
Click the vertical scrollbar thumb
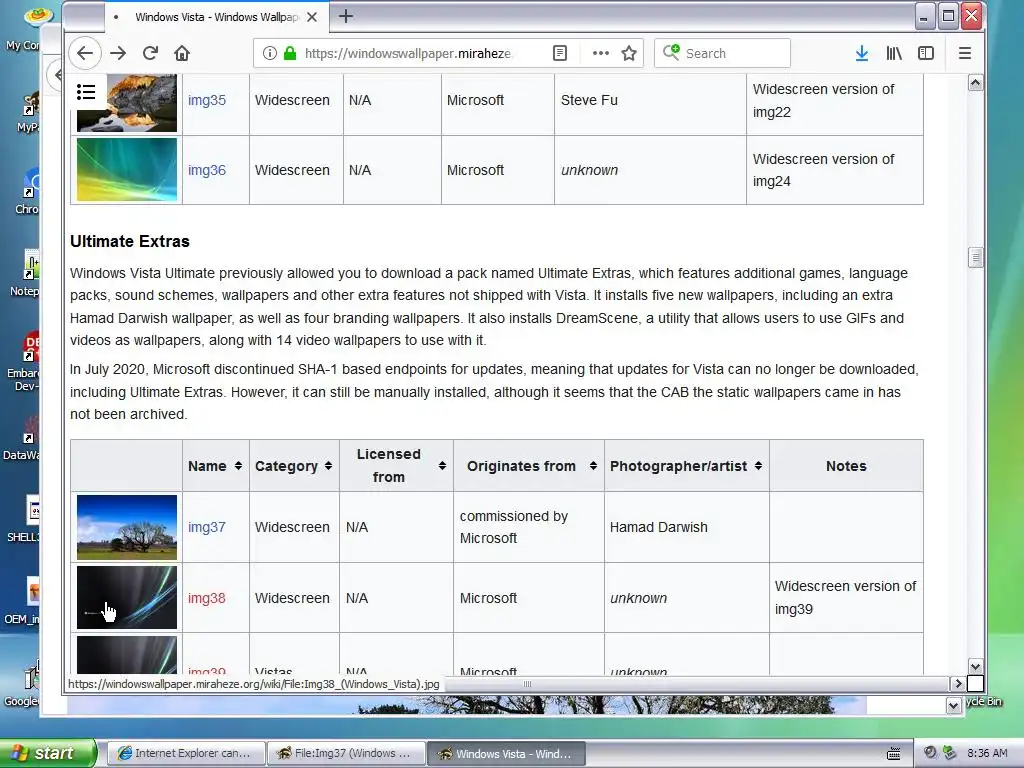pos(976,257)
